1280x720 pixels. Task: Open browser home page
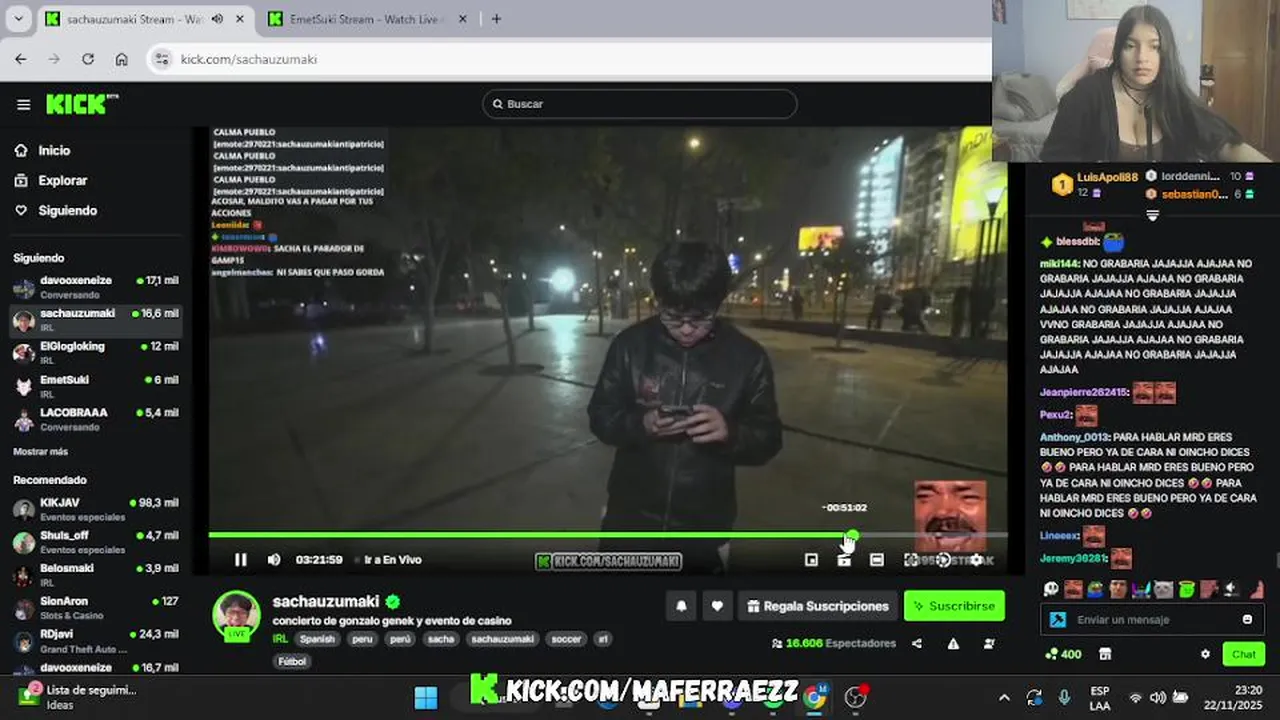(122, 59)
